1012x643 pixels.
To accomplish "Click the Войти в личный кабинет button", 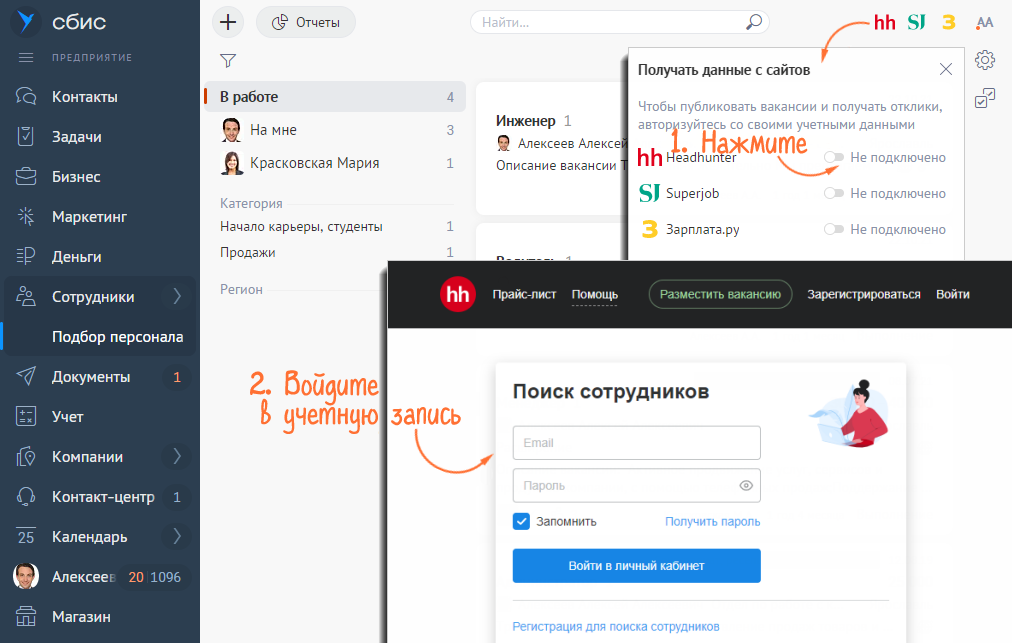I will [636, 566].
